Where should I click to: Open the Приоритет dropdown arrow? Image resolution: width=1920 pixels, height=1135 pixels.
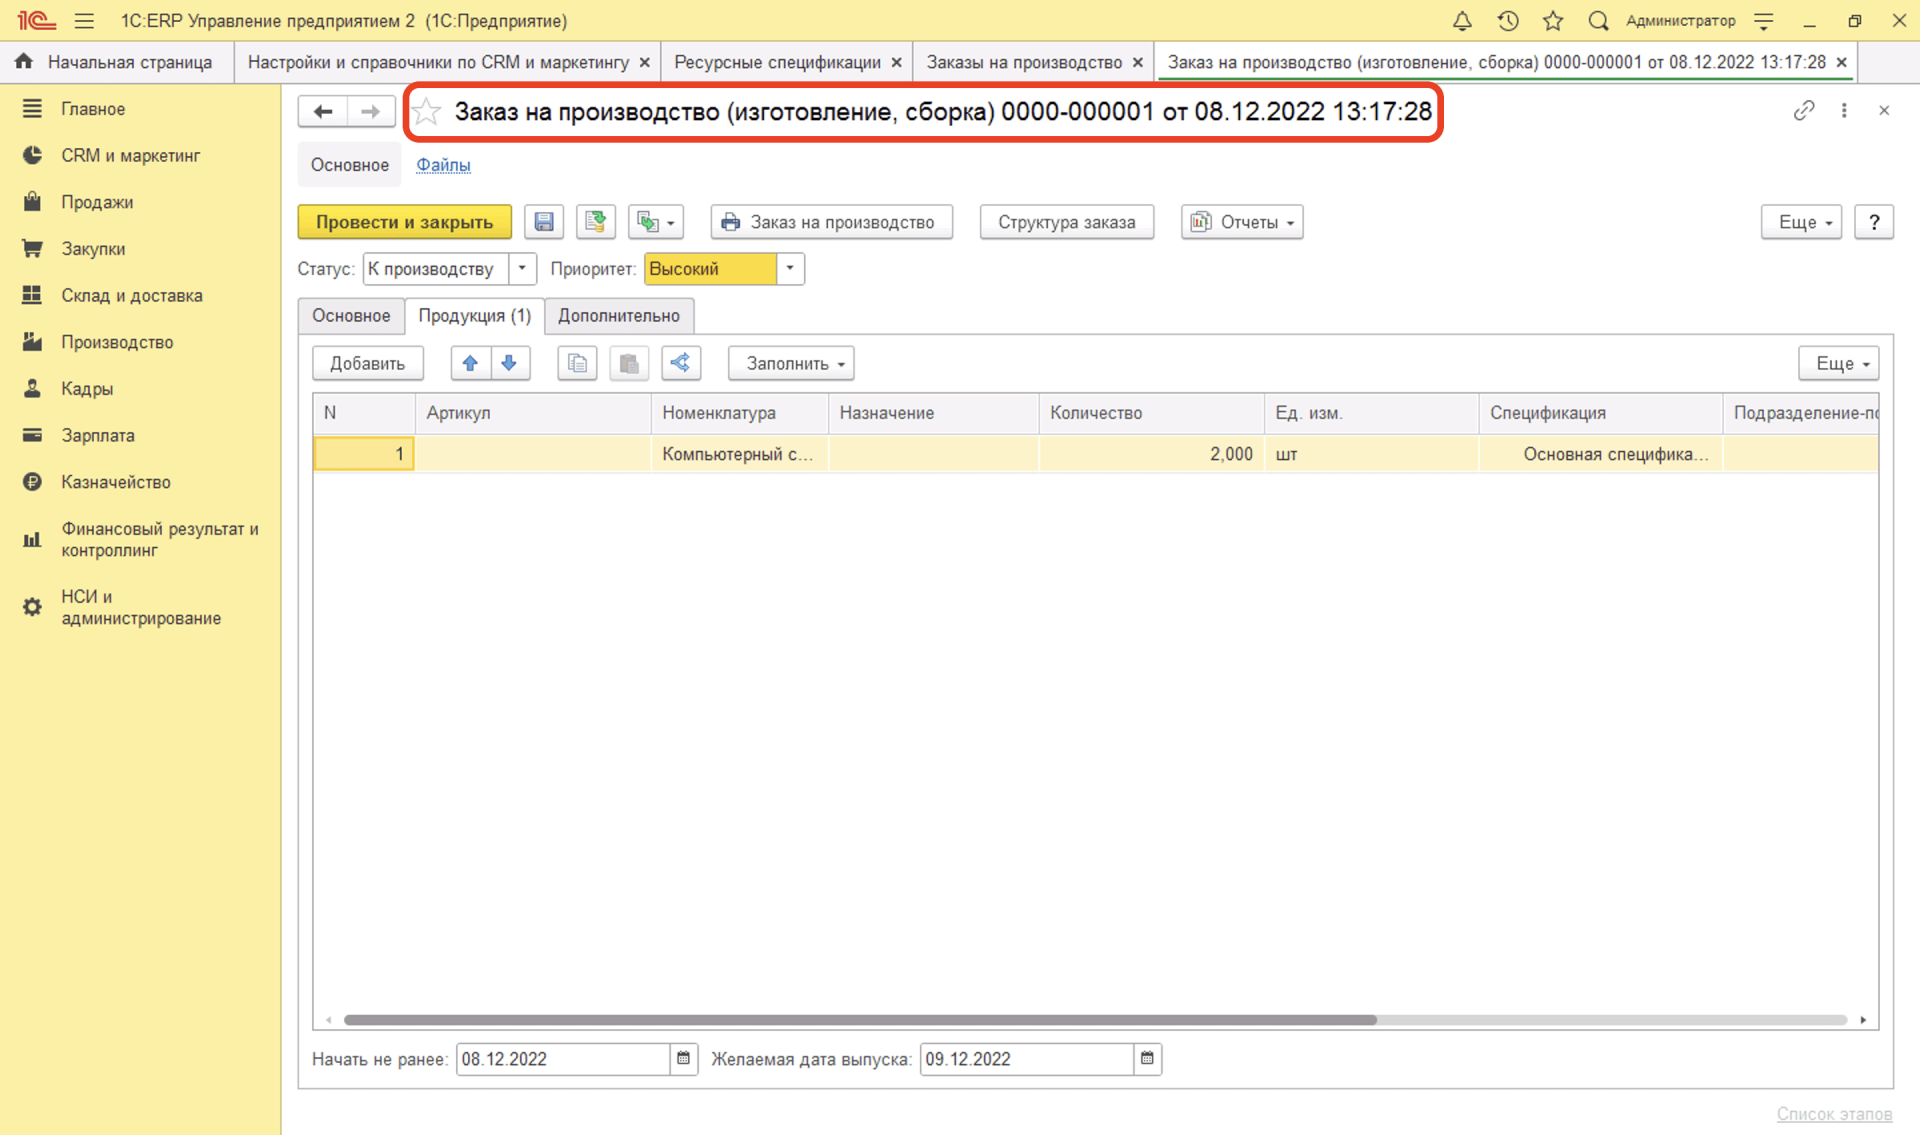pos(790,268)
